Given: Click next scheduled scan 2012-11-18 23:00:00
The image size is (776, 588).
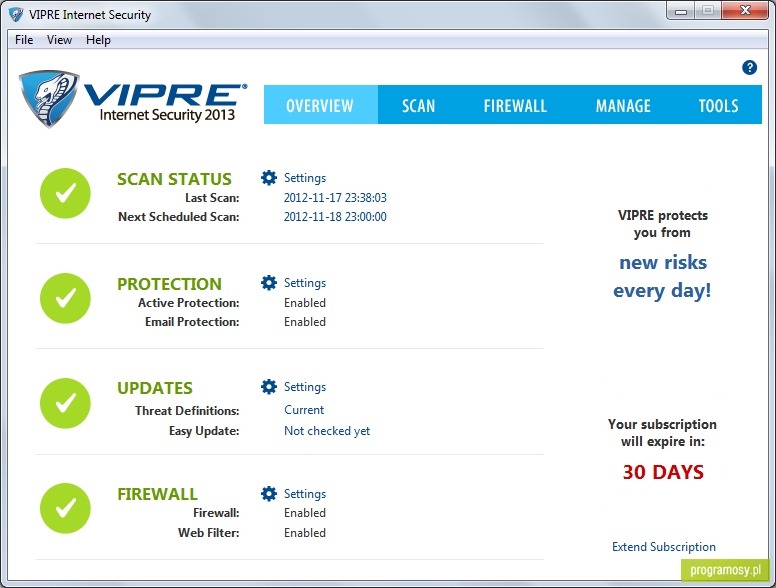Looking at the screenshot, I should [335, 216].
